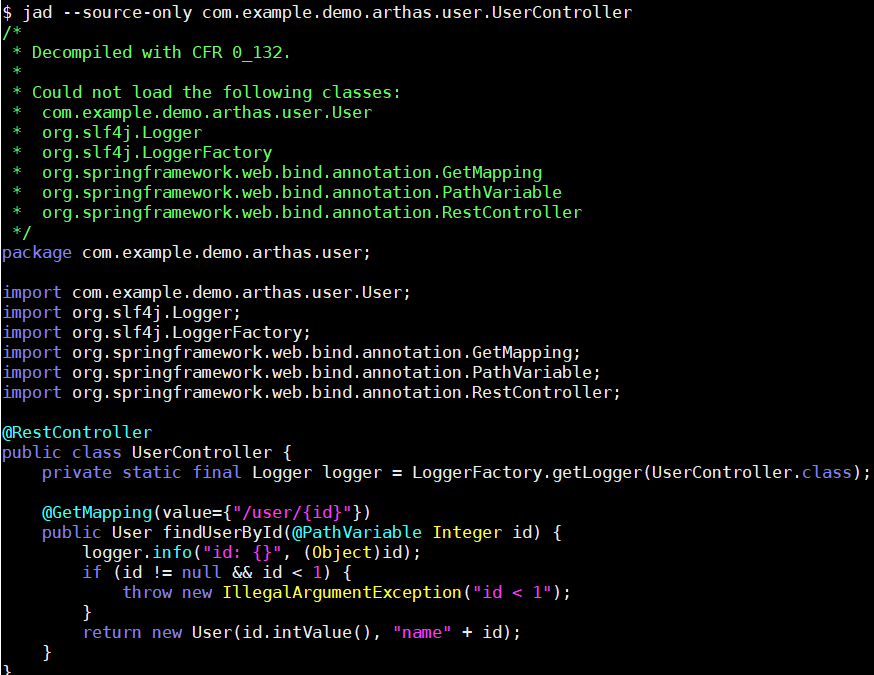This screenshot has height=675, width=874.
Task: Select the comment line 'org.slf4j.LoggerFactory'
Action: pos(157,153)
